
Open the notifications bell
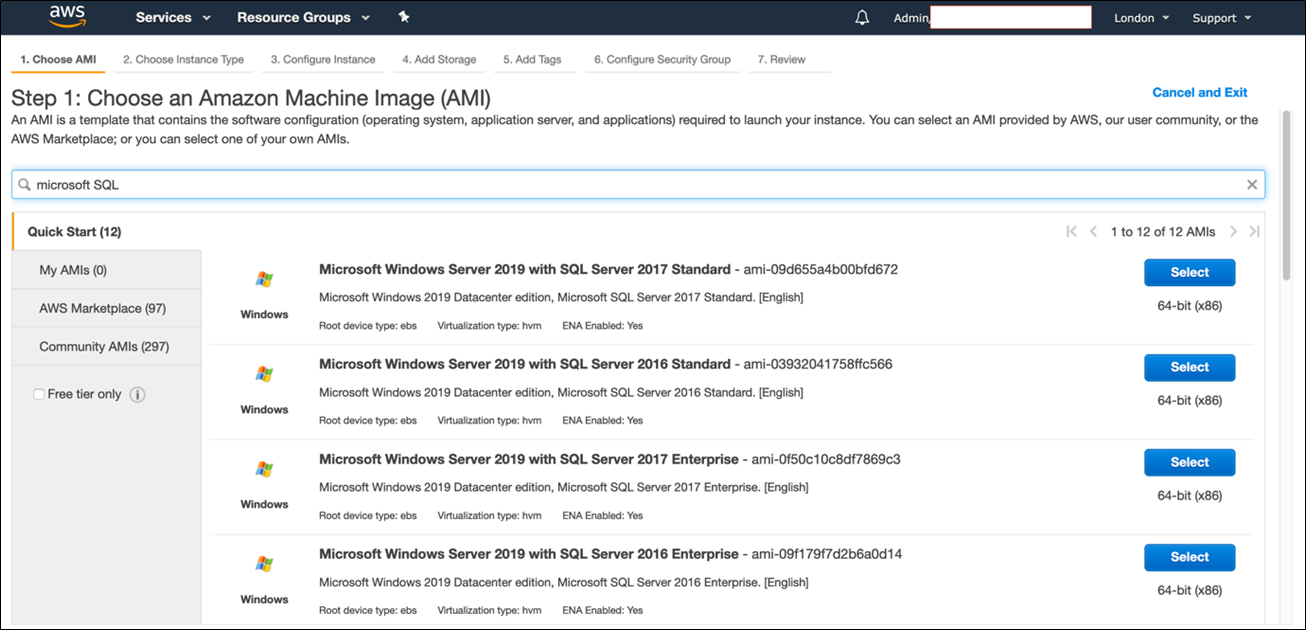[x=861, y=16]
